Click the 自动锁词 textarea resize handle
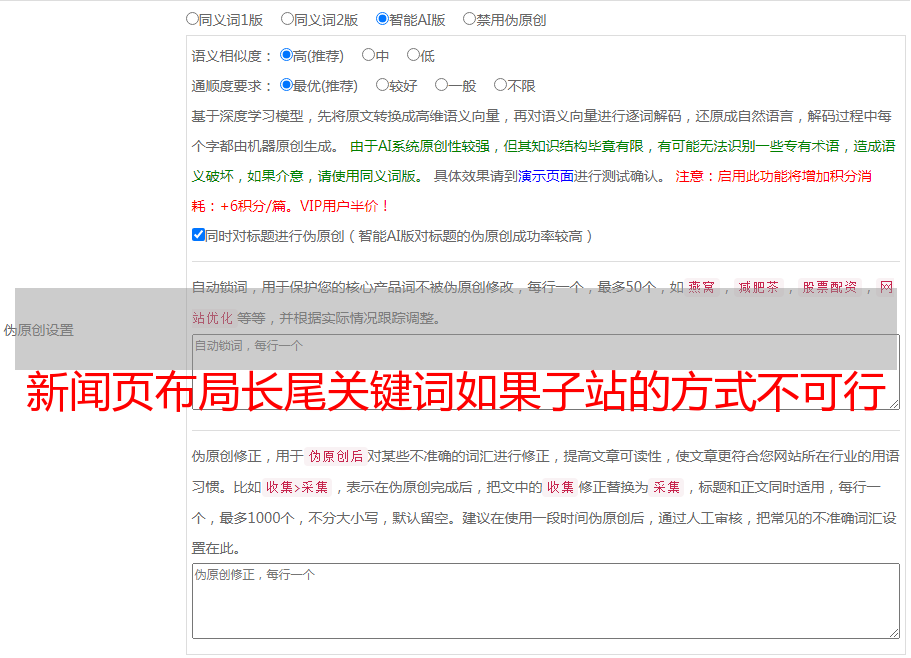 click(x=893, y=403)
